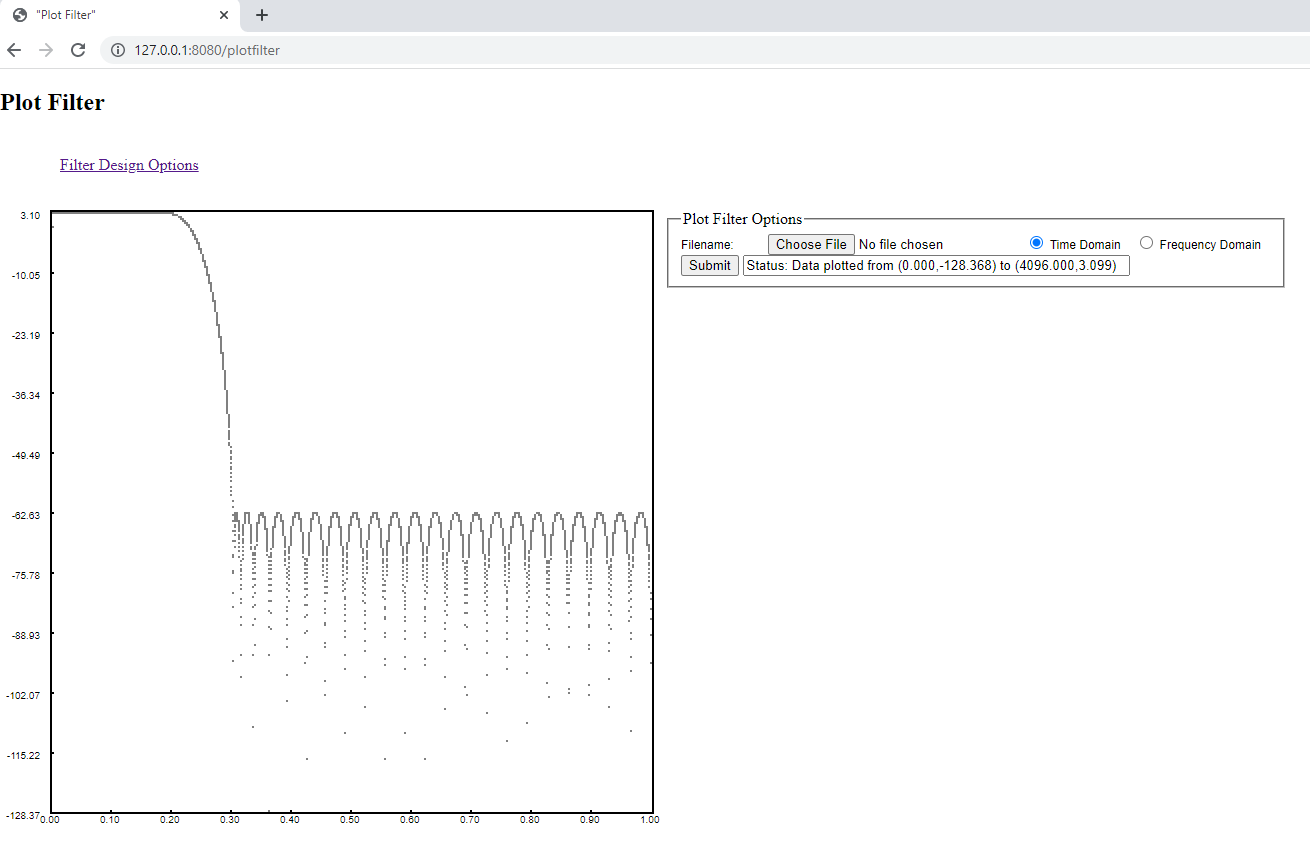Click the filter response plot area
The height and width of the screenshot is (848, 1310).
350,510
